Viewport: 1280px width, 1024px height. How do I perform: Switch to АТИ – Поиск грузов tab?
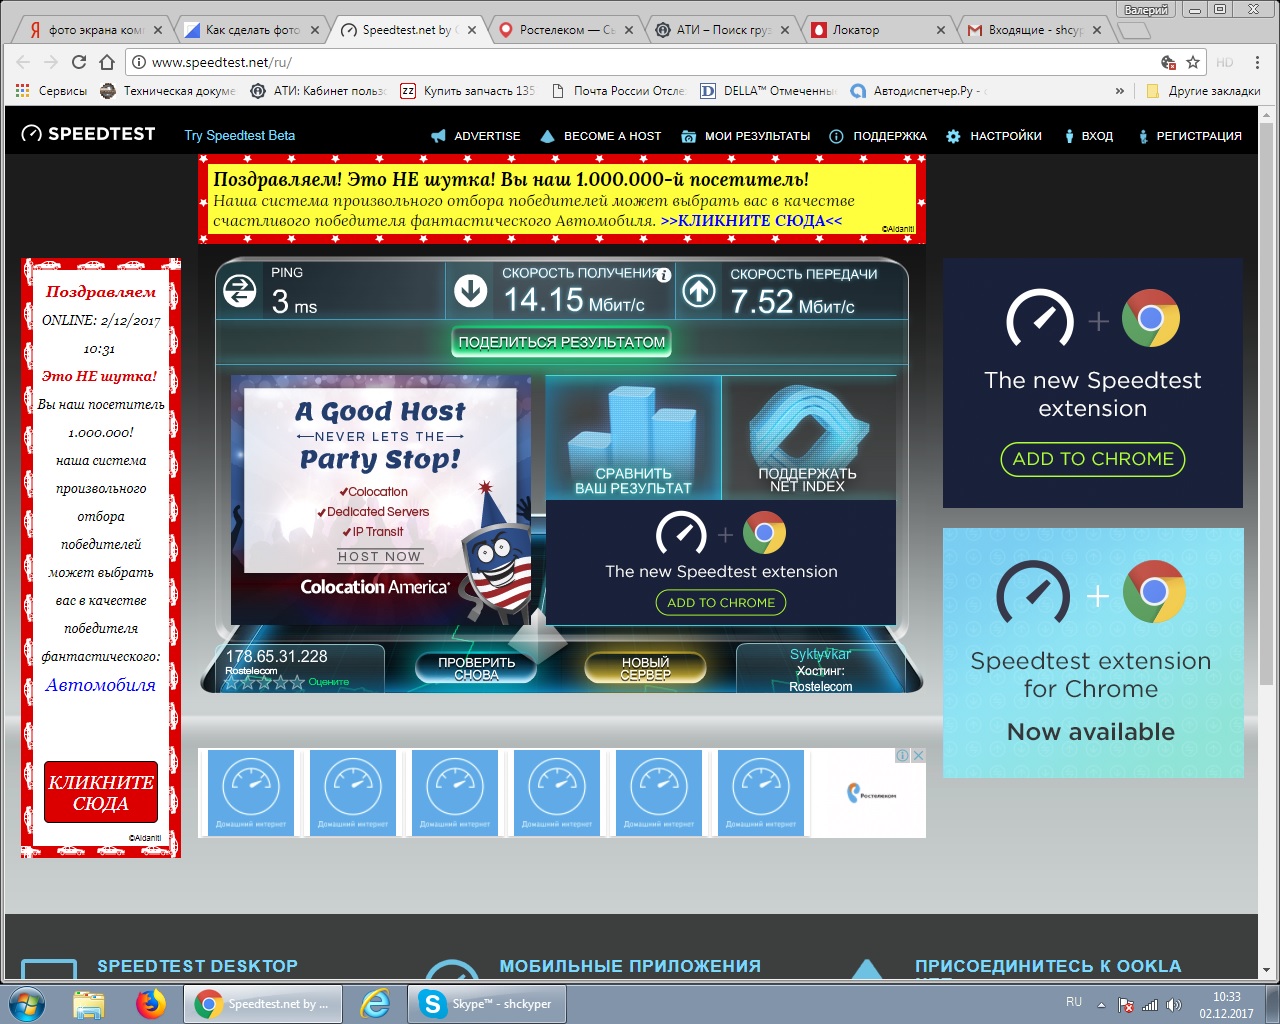722,30
